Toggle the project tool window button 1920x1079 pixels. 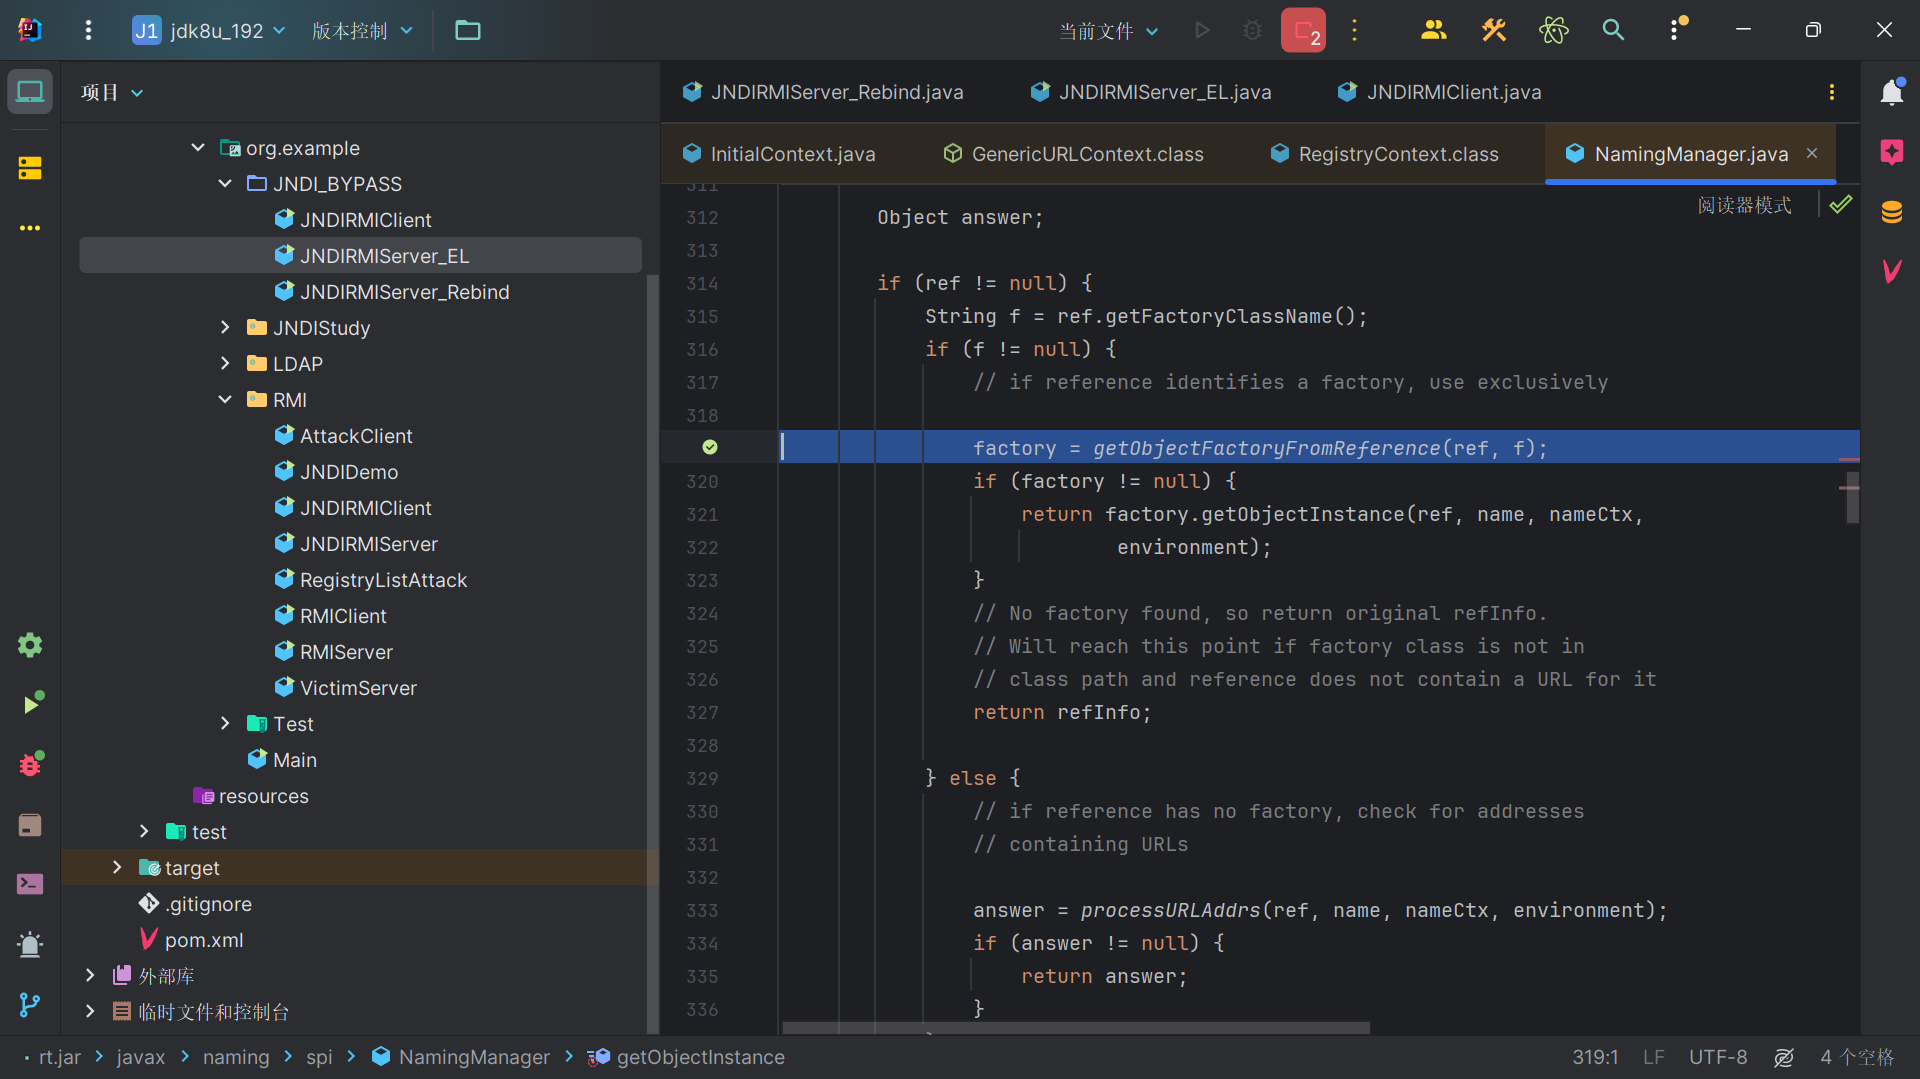click(30, 92)
